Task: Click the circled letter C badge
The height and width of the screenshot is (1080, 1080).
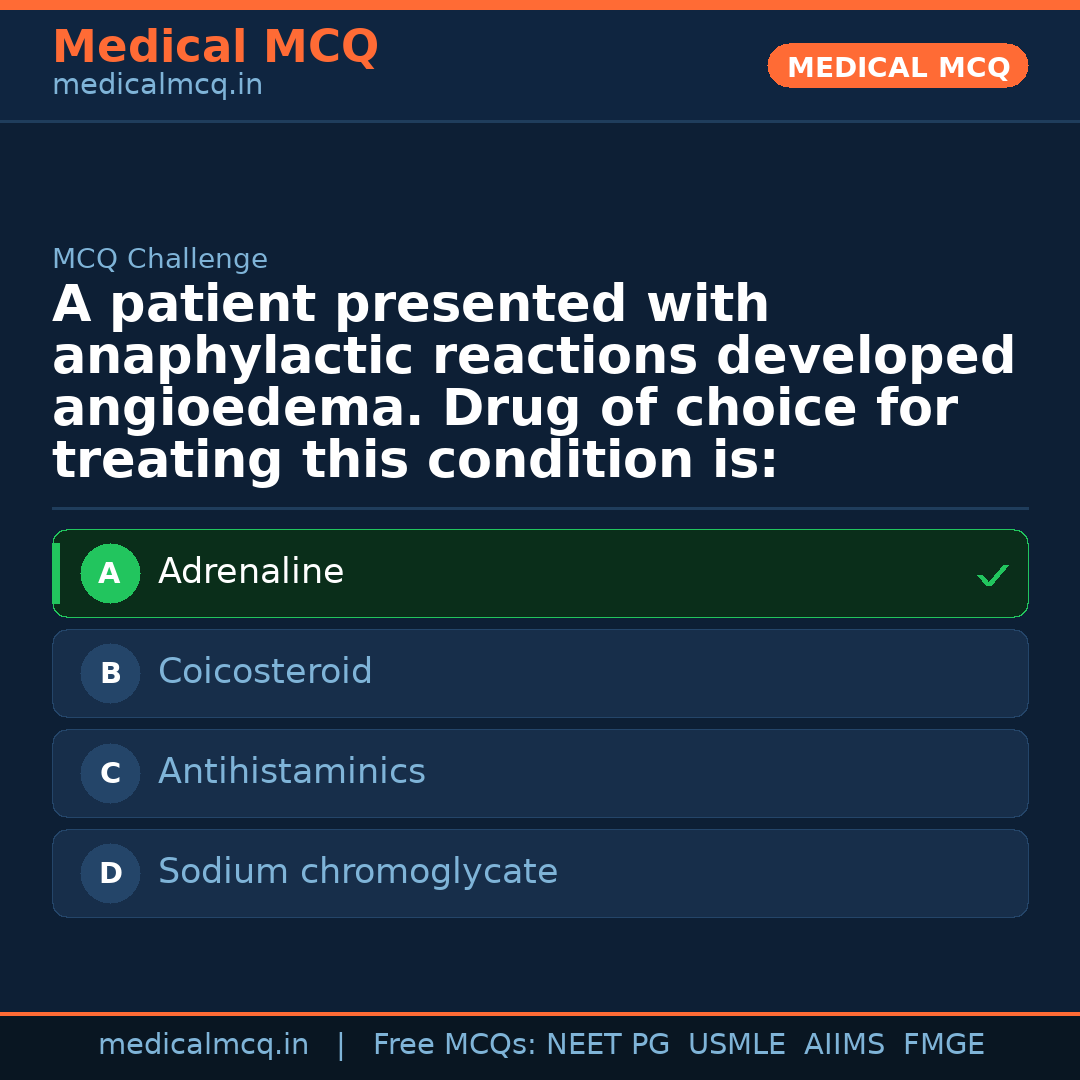Action: pyautogui.click(x=110, y=774)
